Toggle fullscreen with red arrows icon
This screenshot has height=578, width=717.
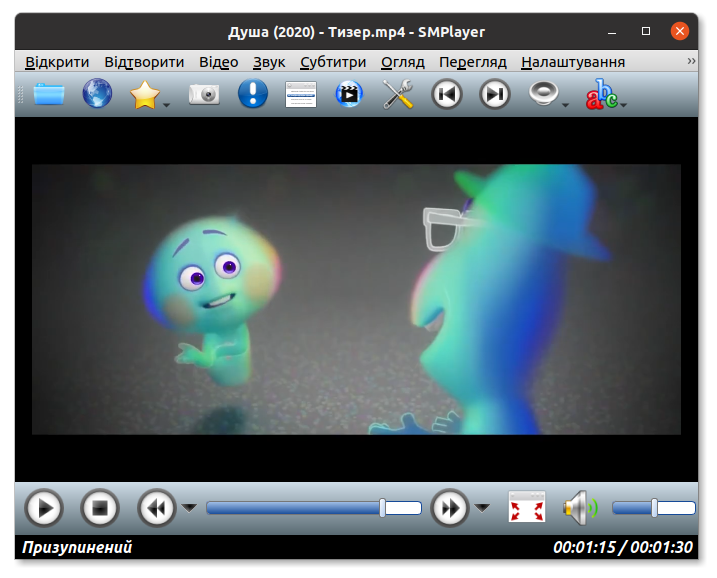(x=527, y=507)
